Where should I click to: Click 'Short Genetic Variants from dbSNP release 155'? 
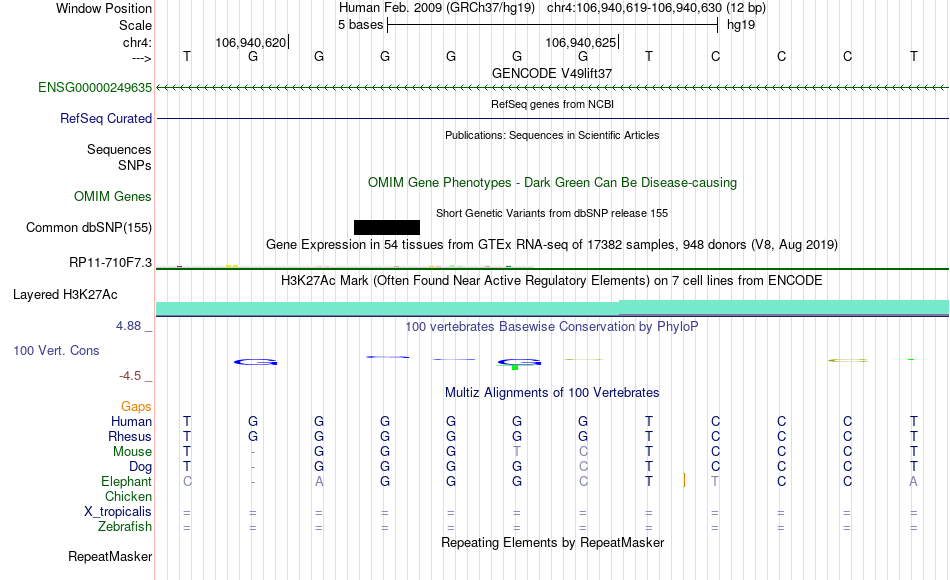[x=552, y=213]
